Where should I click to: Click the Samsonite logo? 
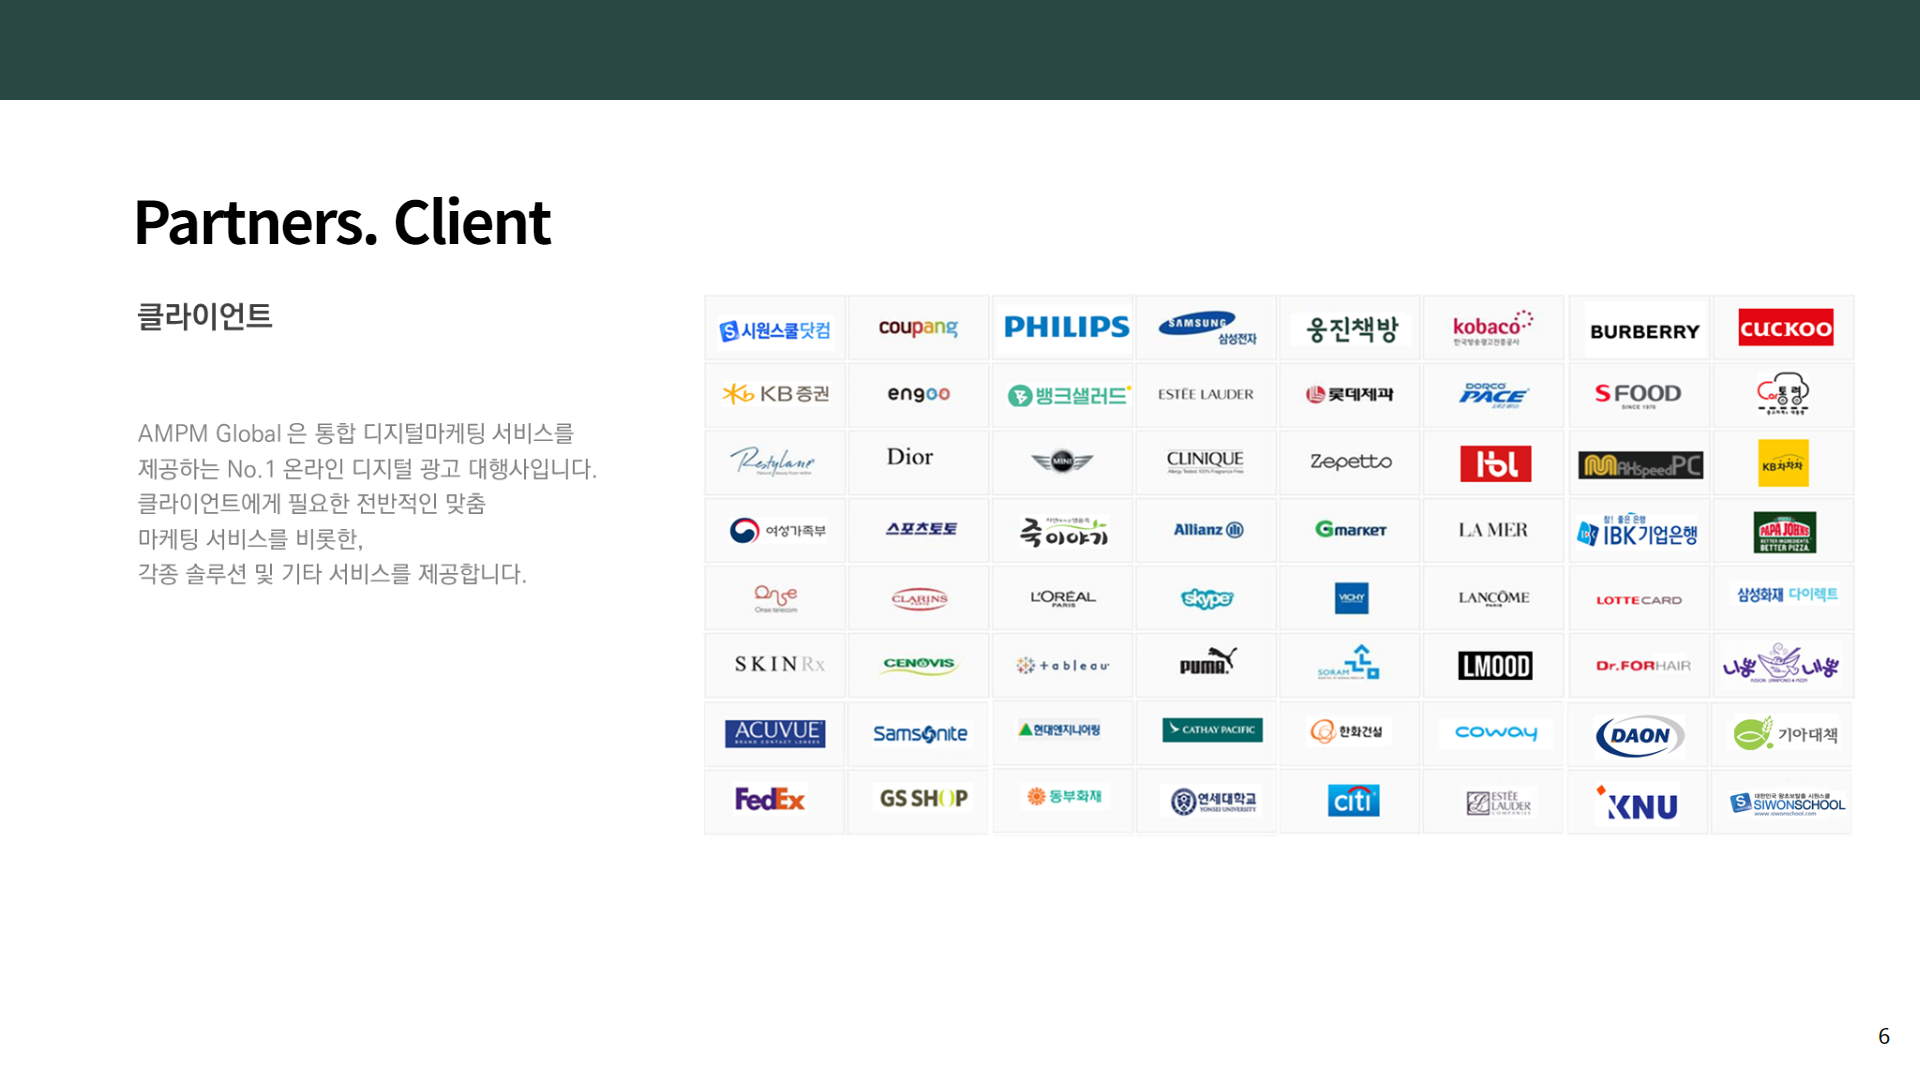point(920,733)
